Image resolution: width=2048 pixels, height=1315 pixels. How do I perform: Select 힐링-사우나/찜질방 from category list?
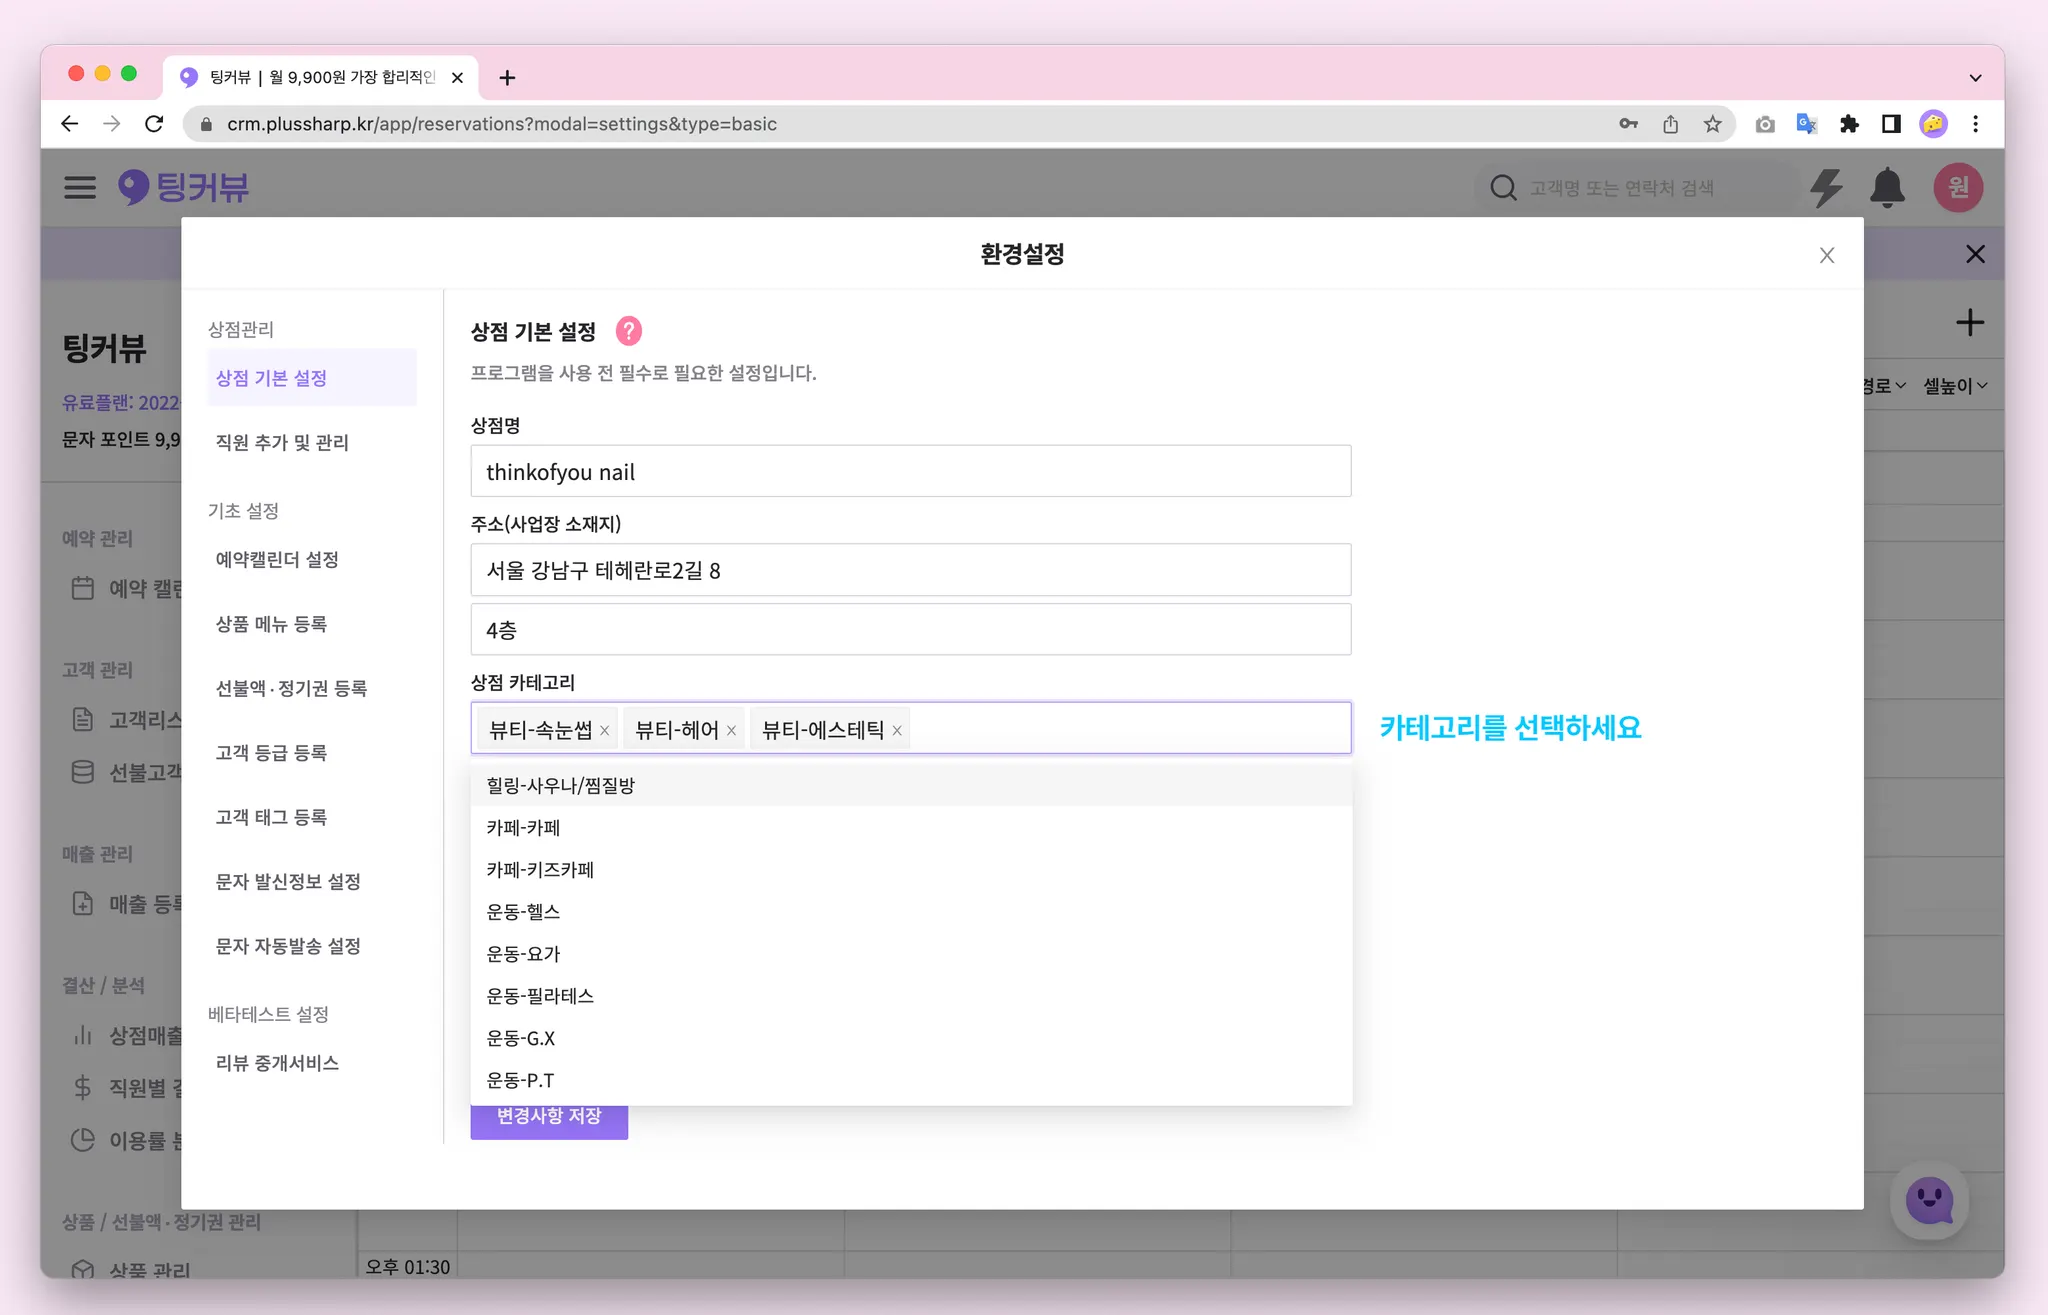pos(561,786)
